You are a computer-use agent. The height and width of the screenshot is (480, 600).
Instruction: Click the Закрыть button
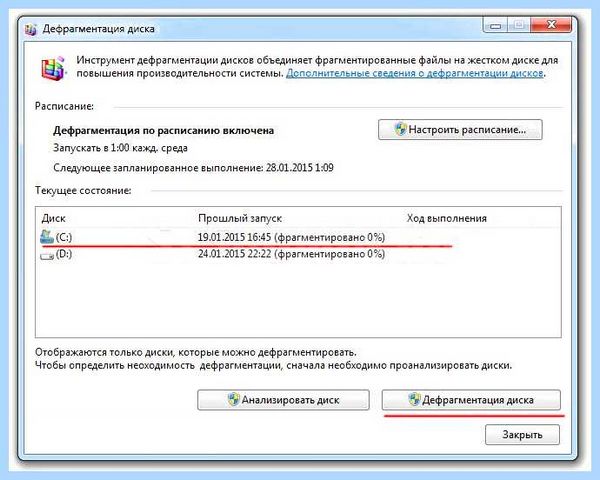[x=522, y=434]
